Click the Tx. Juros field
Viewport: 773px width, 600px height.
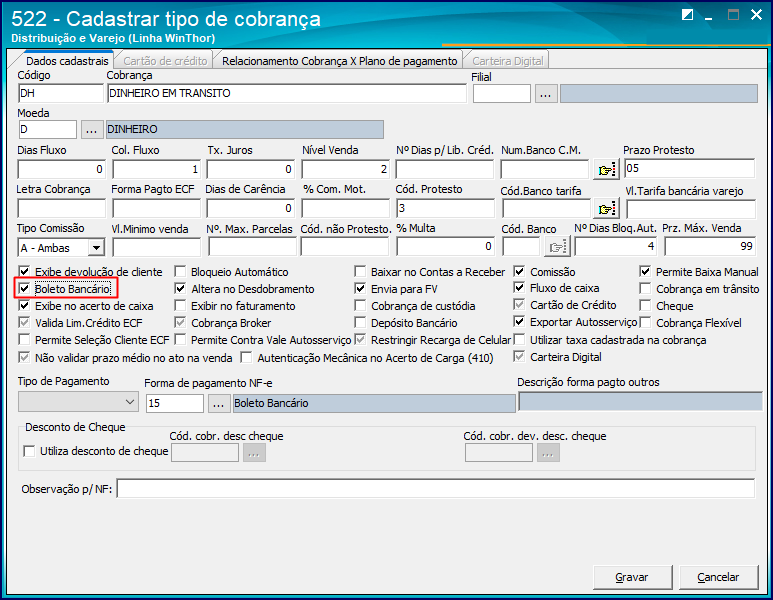coord(250,169)
